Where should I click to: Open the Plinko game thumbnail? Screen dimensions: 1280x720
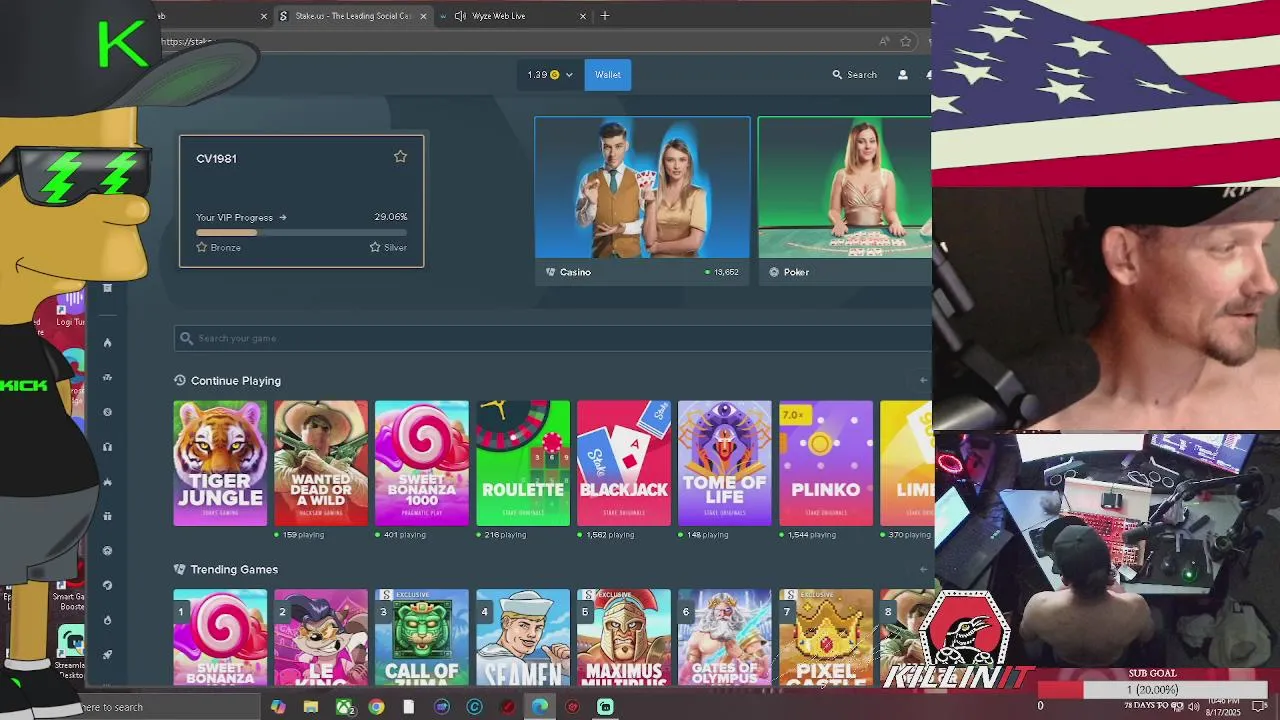(x=826, y=463)
